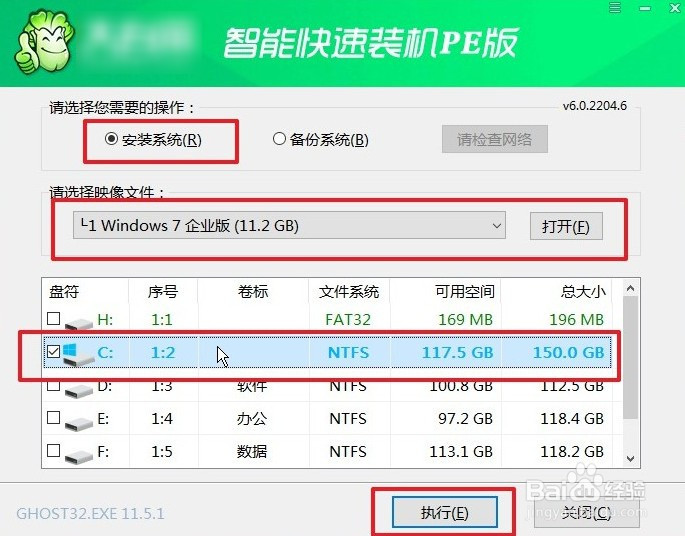Viewport: 685px width, 536px height.
Task: Uncheck the C: drive checkbox
Action: 53,351
